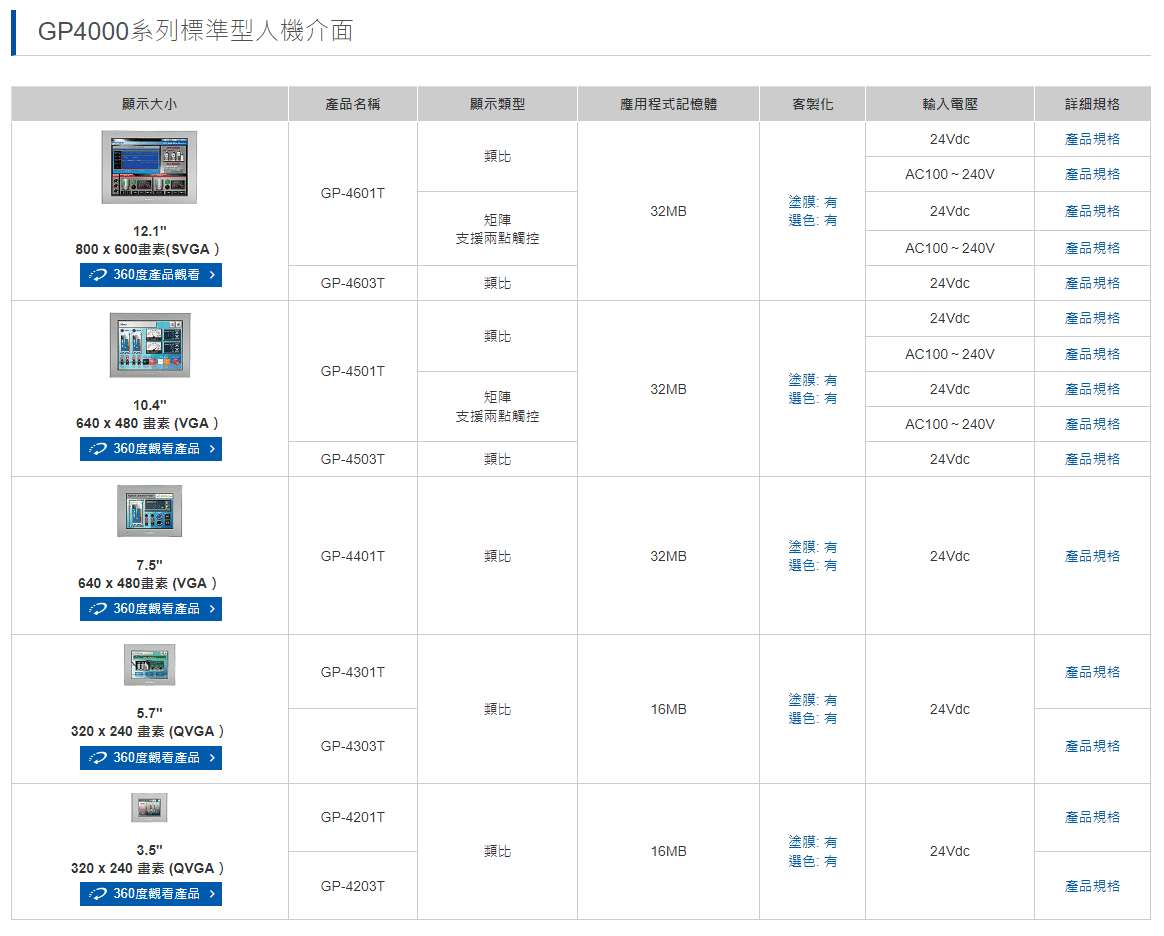The image size is (1164, 936).
Task: Click the 應用程式記憶體 column header
Action: click(668, 104)
